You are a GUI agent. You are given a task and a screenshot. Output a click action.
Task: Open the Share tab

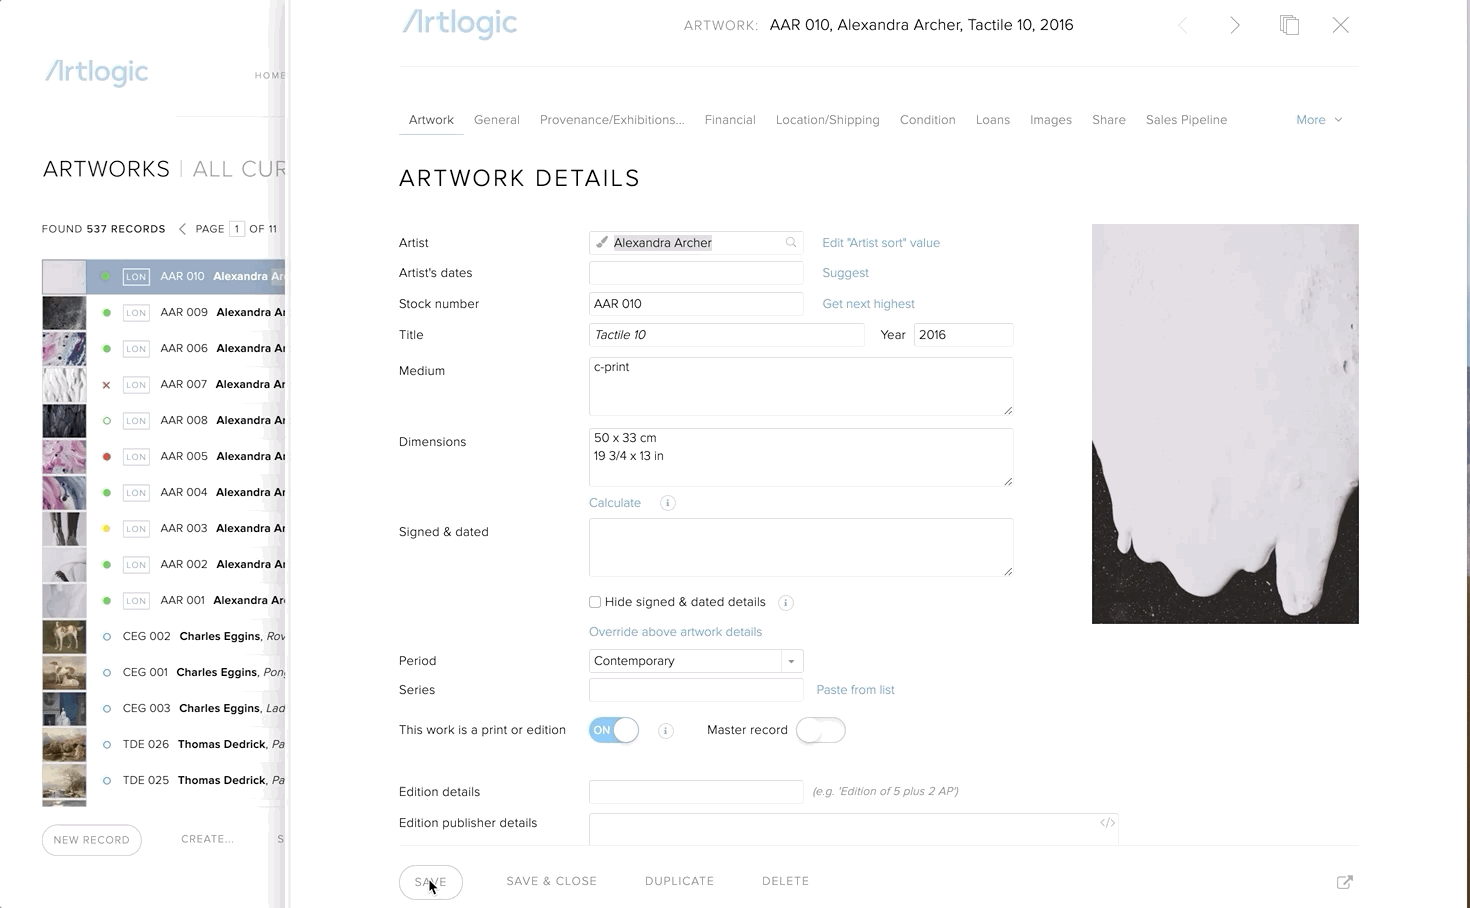pos(1109,120)
